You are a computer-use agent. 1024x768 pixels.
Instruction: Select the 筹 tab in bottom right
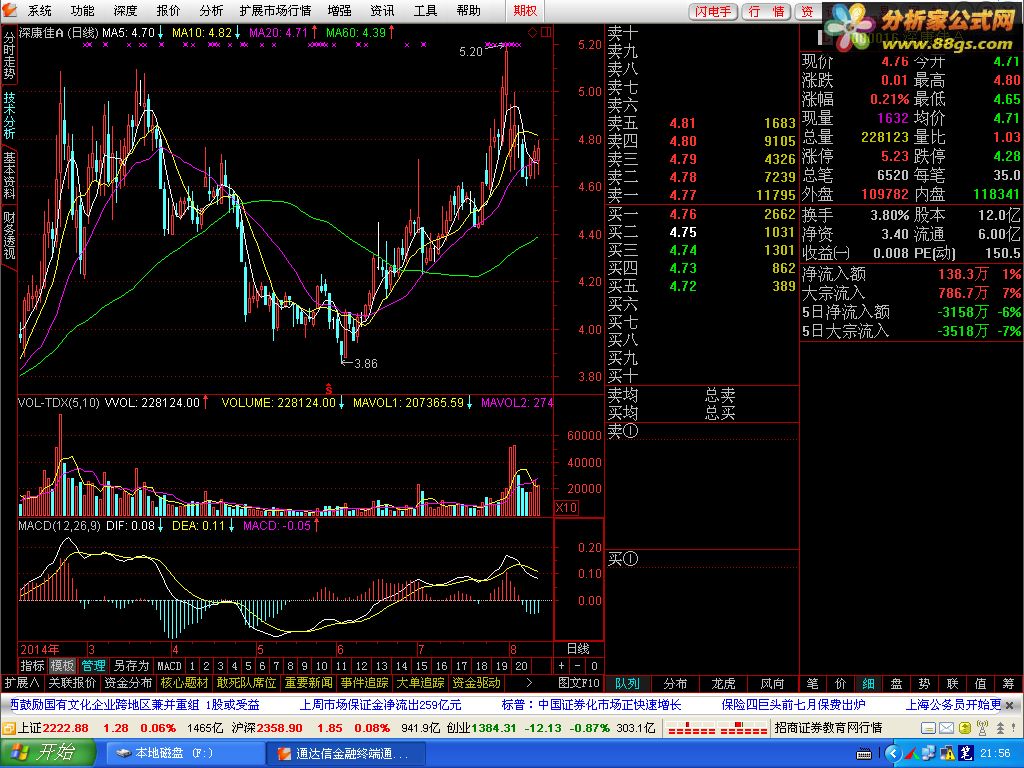[x=1009, y=684]
